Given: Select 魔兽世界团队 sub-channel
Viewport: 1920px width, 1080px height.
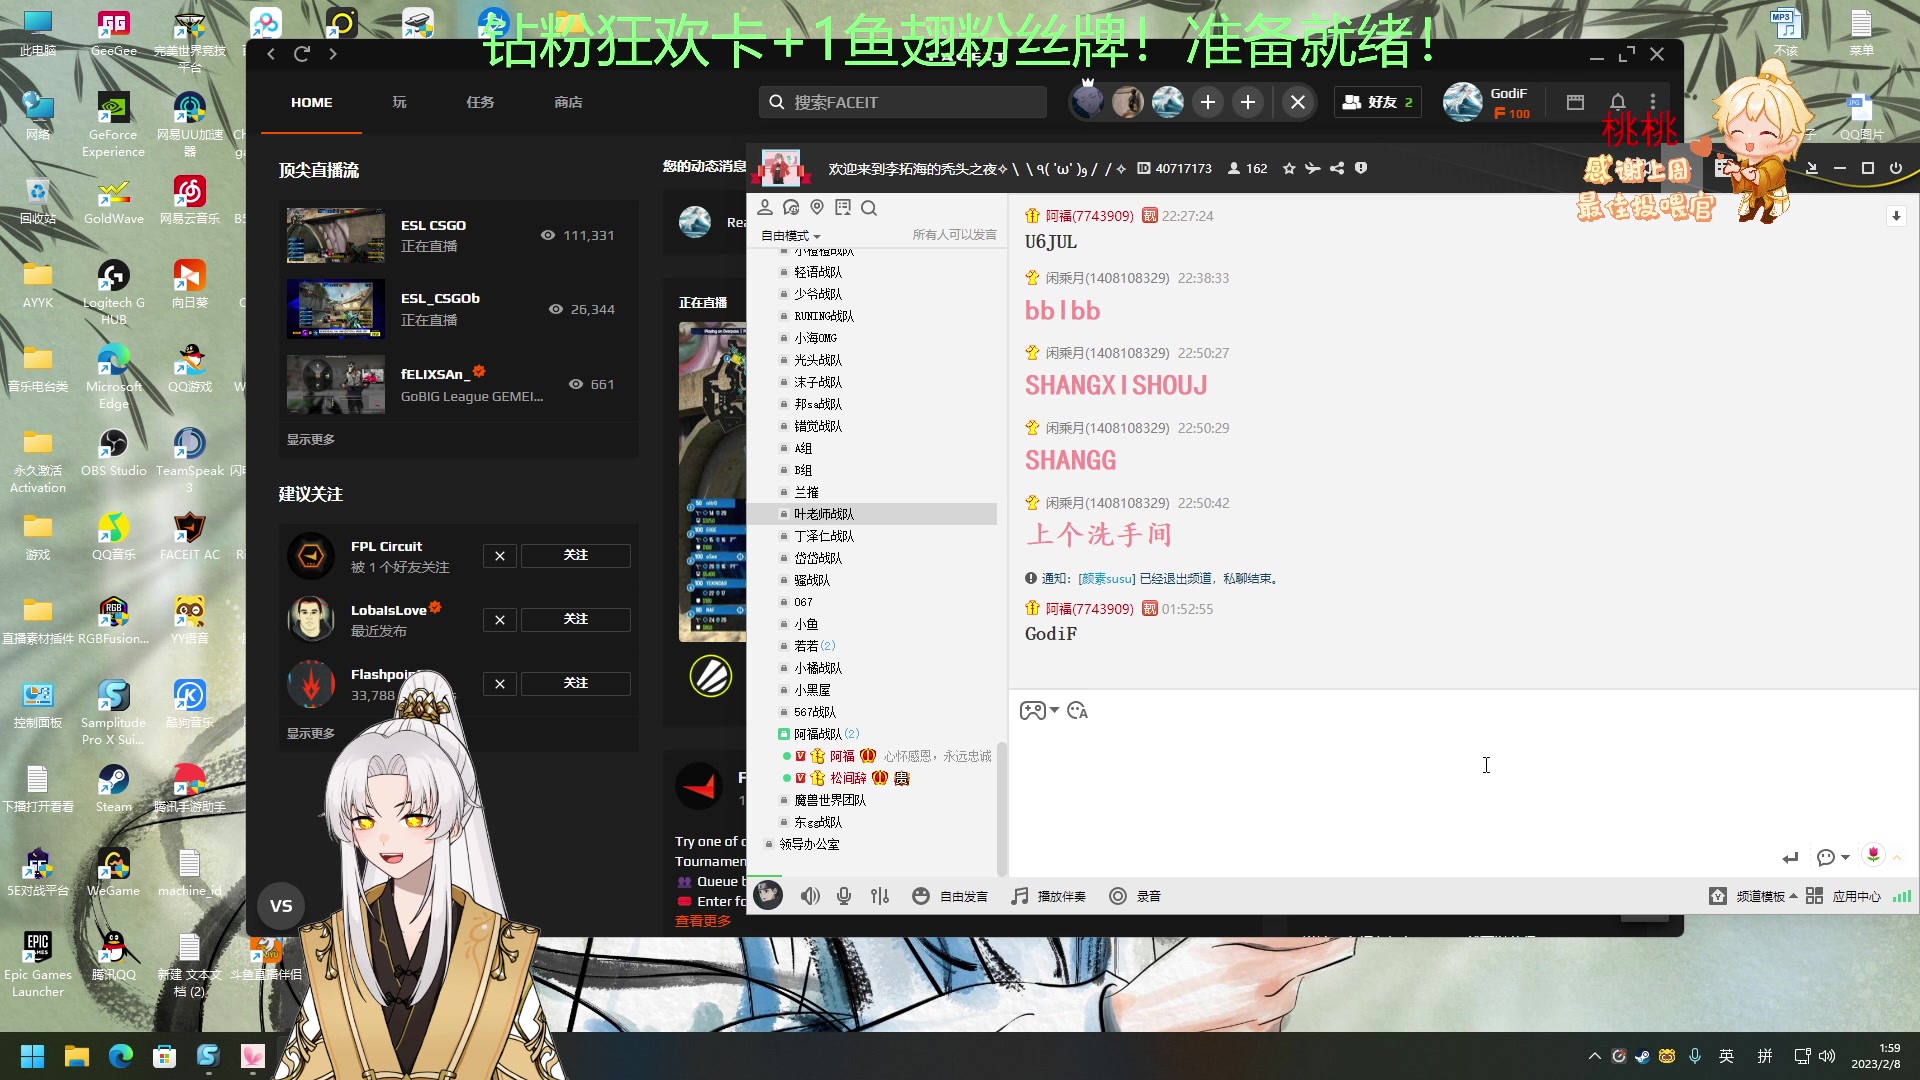Looking at the screenshot, I should point(830,800).
